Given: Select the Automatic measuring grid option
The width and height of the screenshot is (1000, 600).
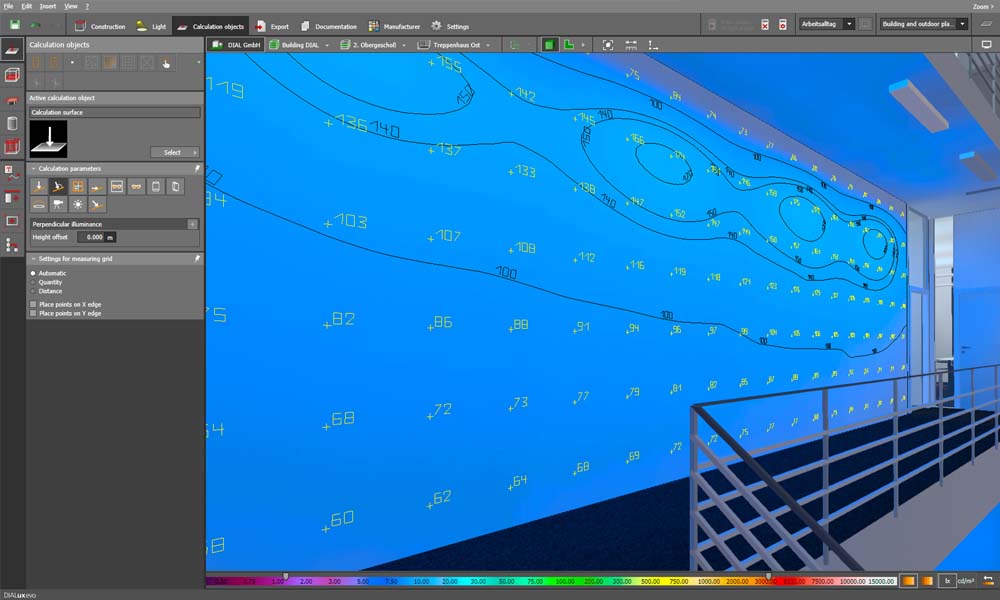Looking at the screenshot, I should [33, 273].
